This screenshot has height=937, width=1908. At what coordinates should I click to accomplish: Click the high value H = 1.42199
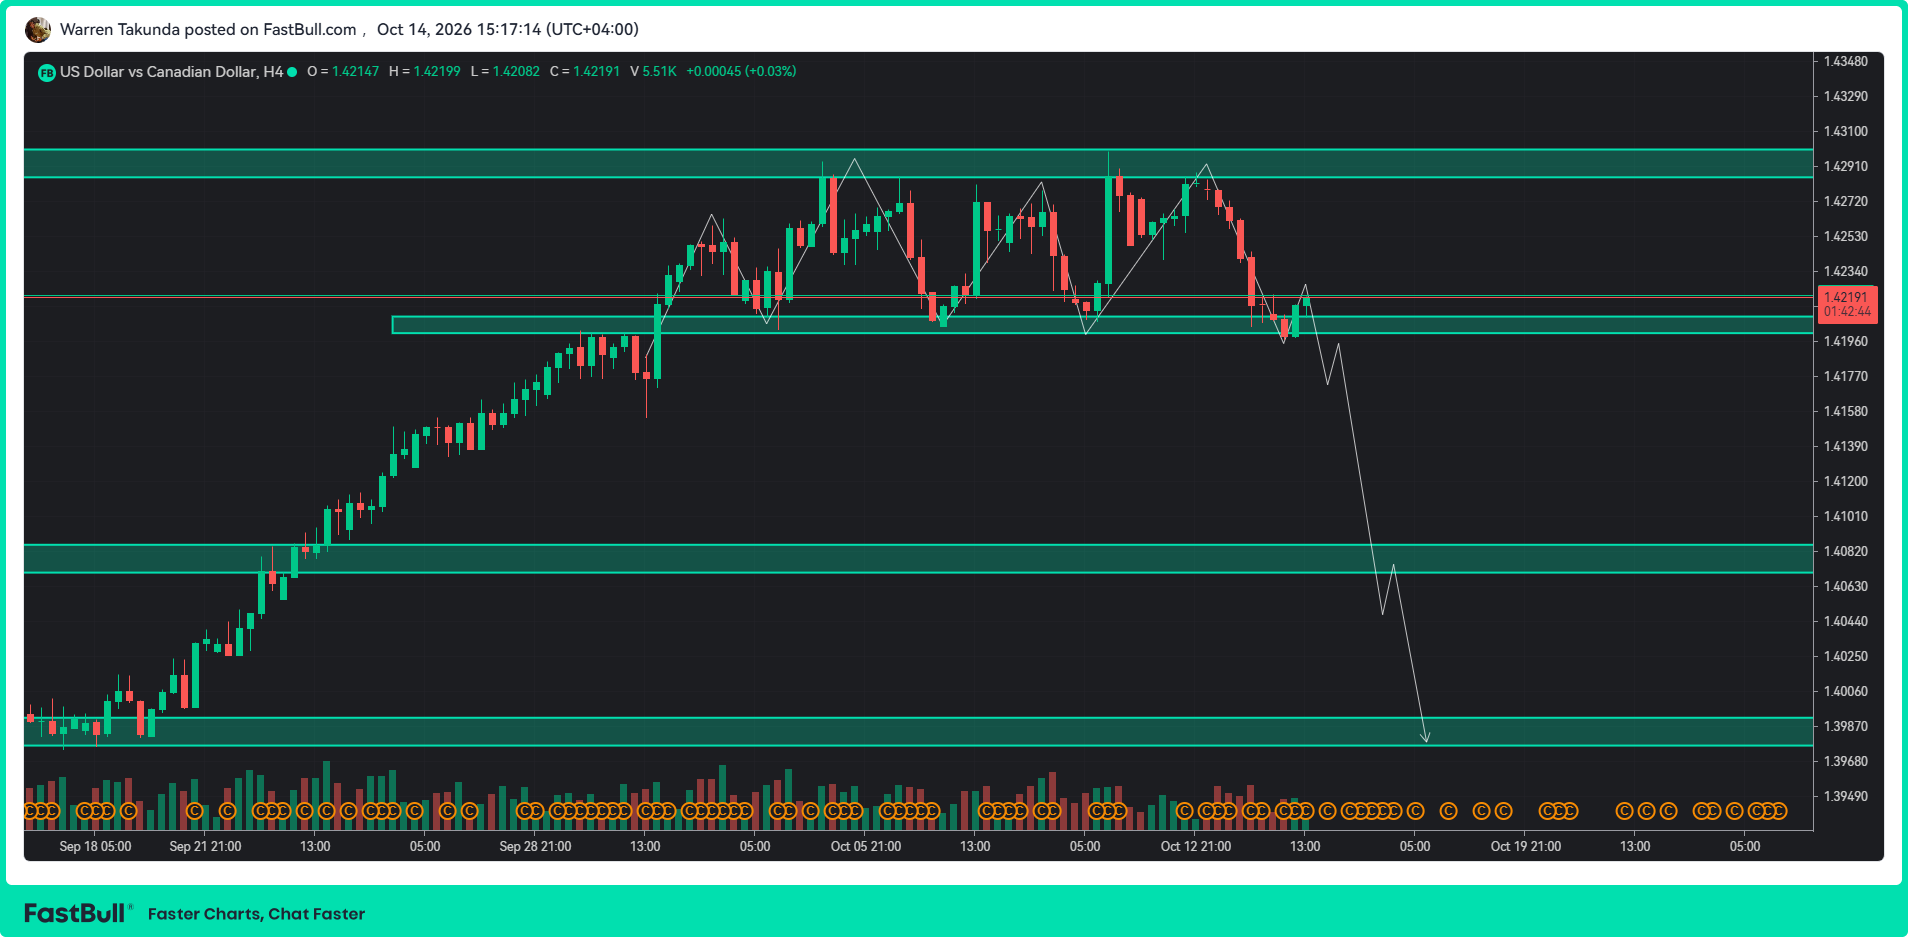click(425, 72)
